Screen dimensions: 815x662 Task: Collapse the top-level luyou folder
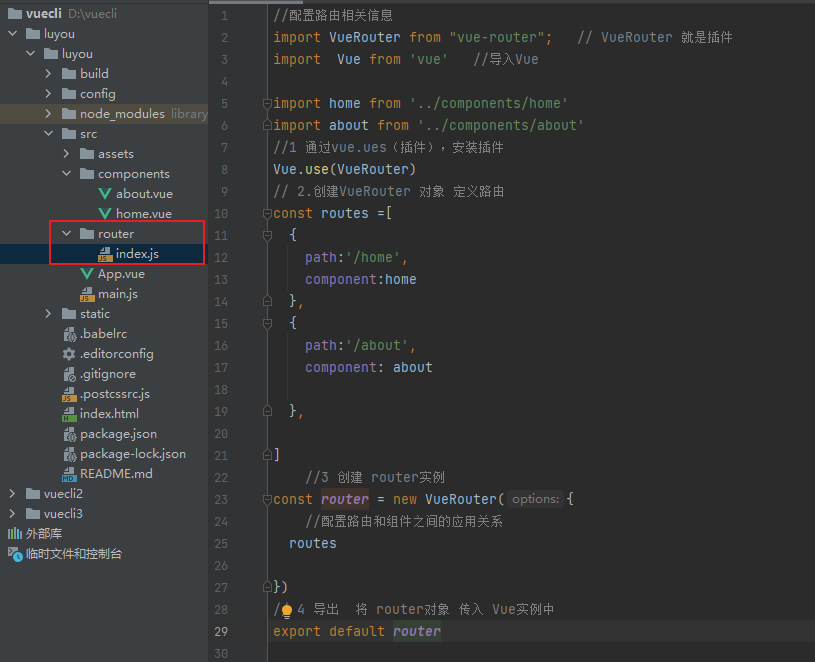point(13,34)
